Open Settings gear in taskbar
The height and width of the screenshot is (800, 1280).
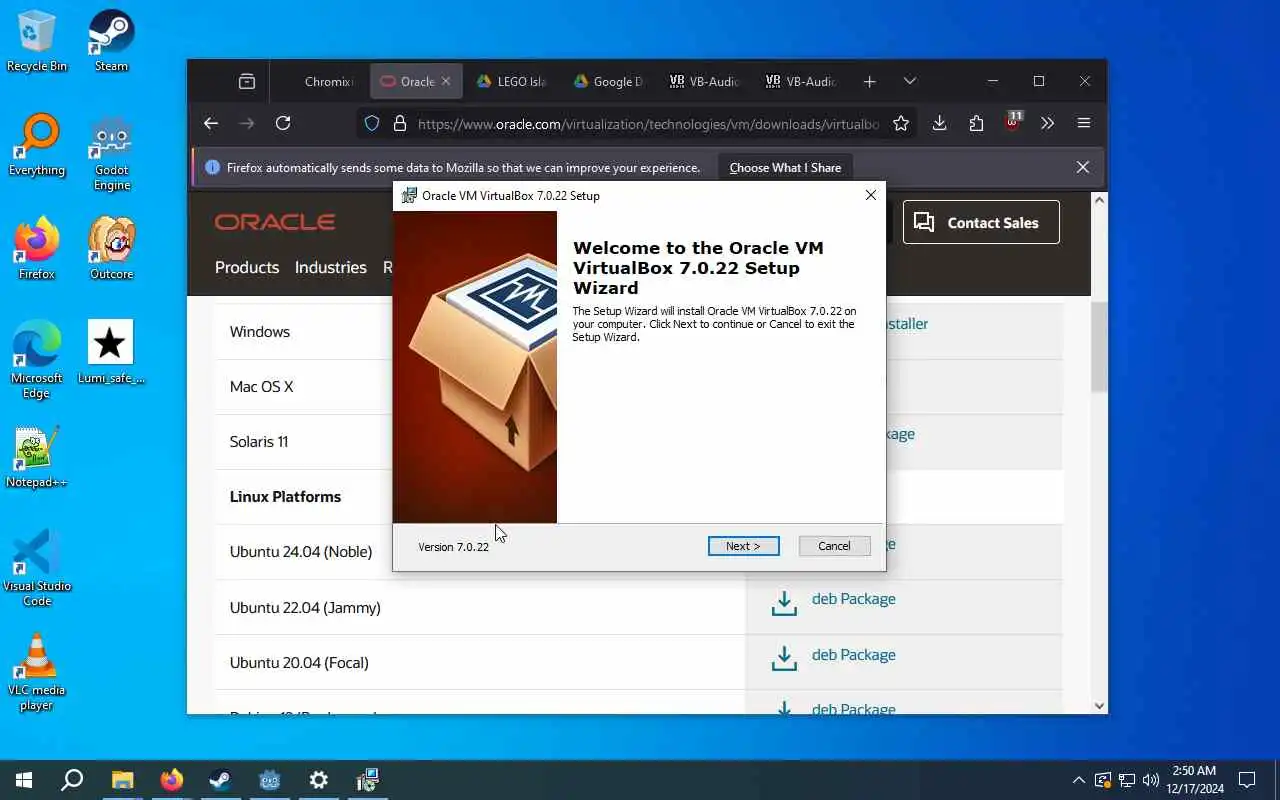click(x=318, y=780)
